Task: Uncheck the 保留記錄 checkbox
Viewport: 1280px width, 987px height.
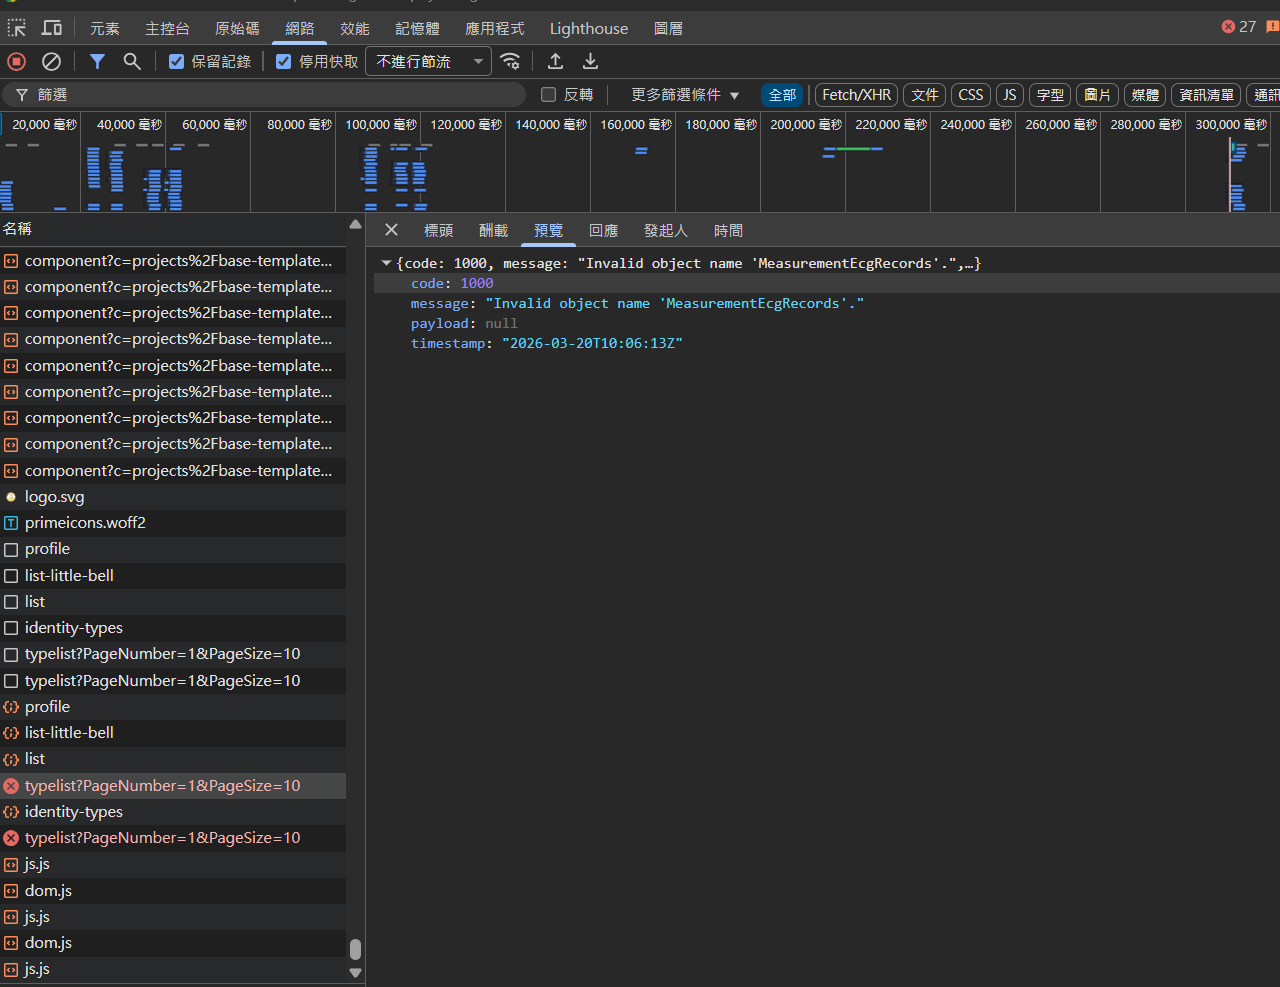Action: click(177, 62)
